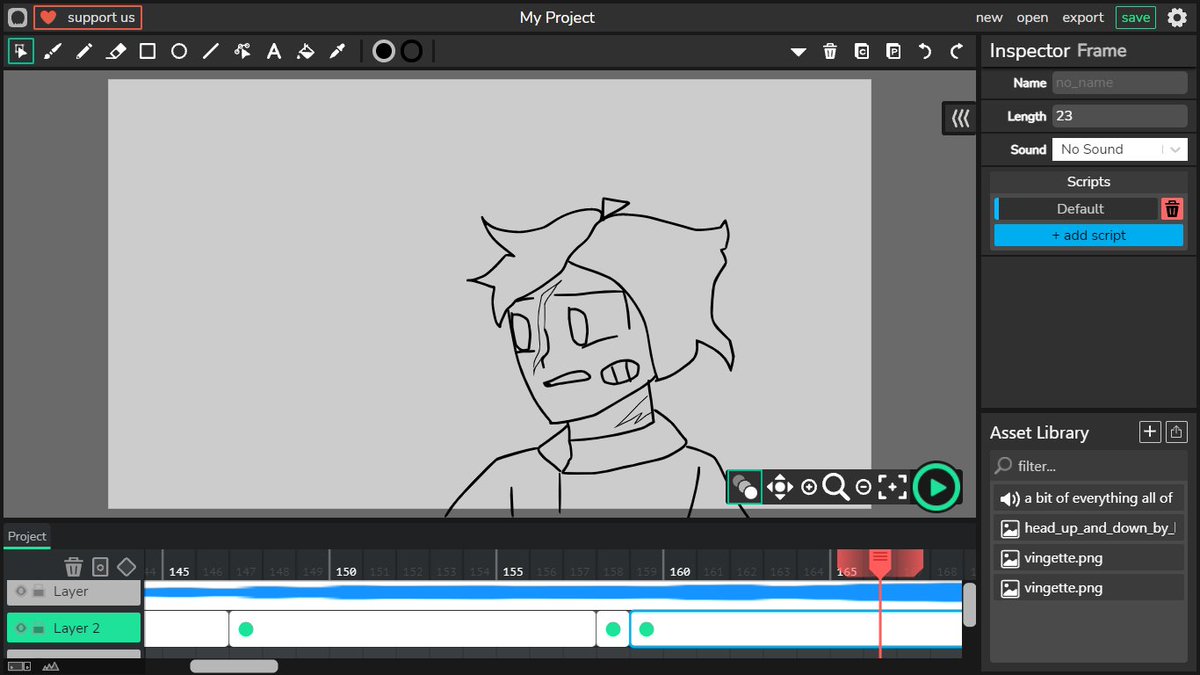Select the Line tool

click(x=211, y=51)
